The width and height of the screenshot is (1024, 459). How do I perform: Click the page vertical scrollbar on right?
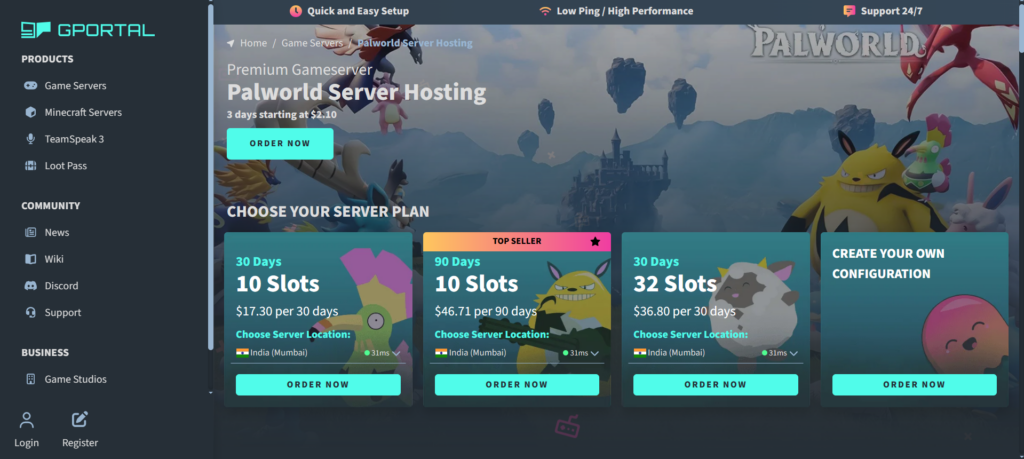click(1020, 29)
